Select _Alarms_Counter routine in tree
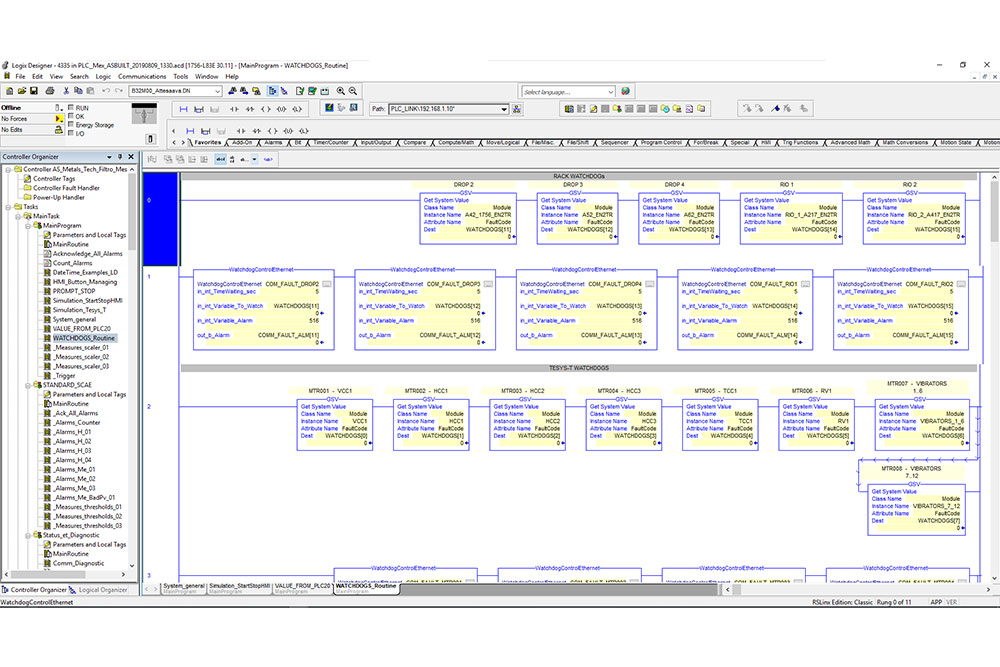Screen dimensions: 1000x667 point(77,422)
